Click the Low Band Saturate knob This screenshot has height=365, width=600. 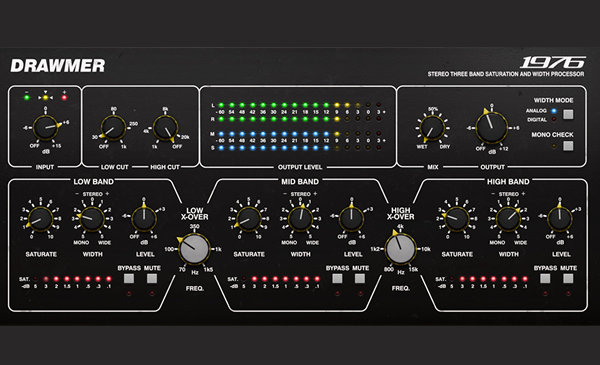tap(40, 219)
